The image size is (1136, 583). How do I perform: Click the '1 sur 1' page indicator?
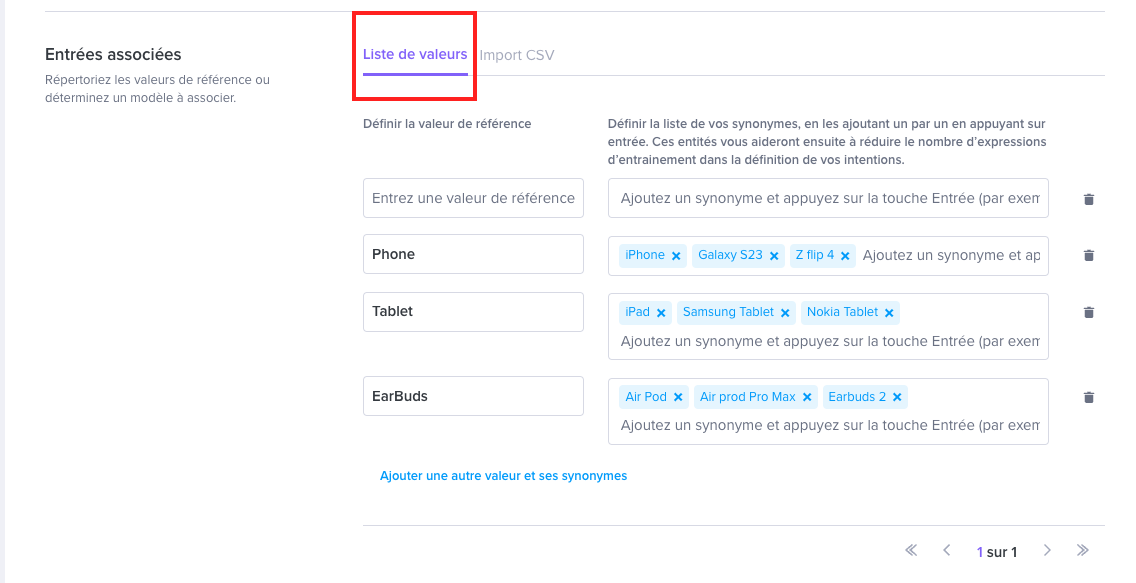(x=997, y=552)
